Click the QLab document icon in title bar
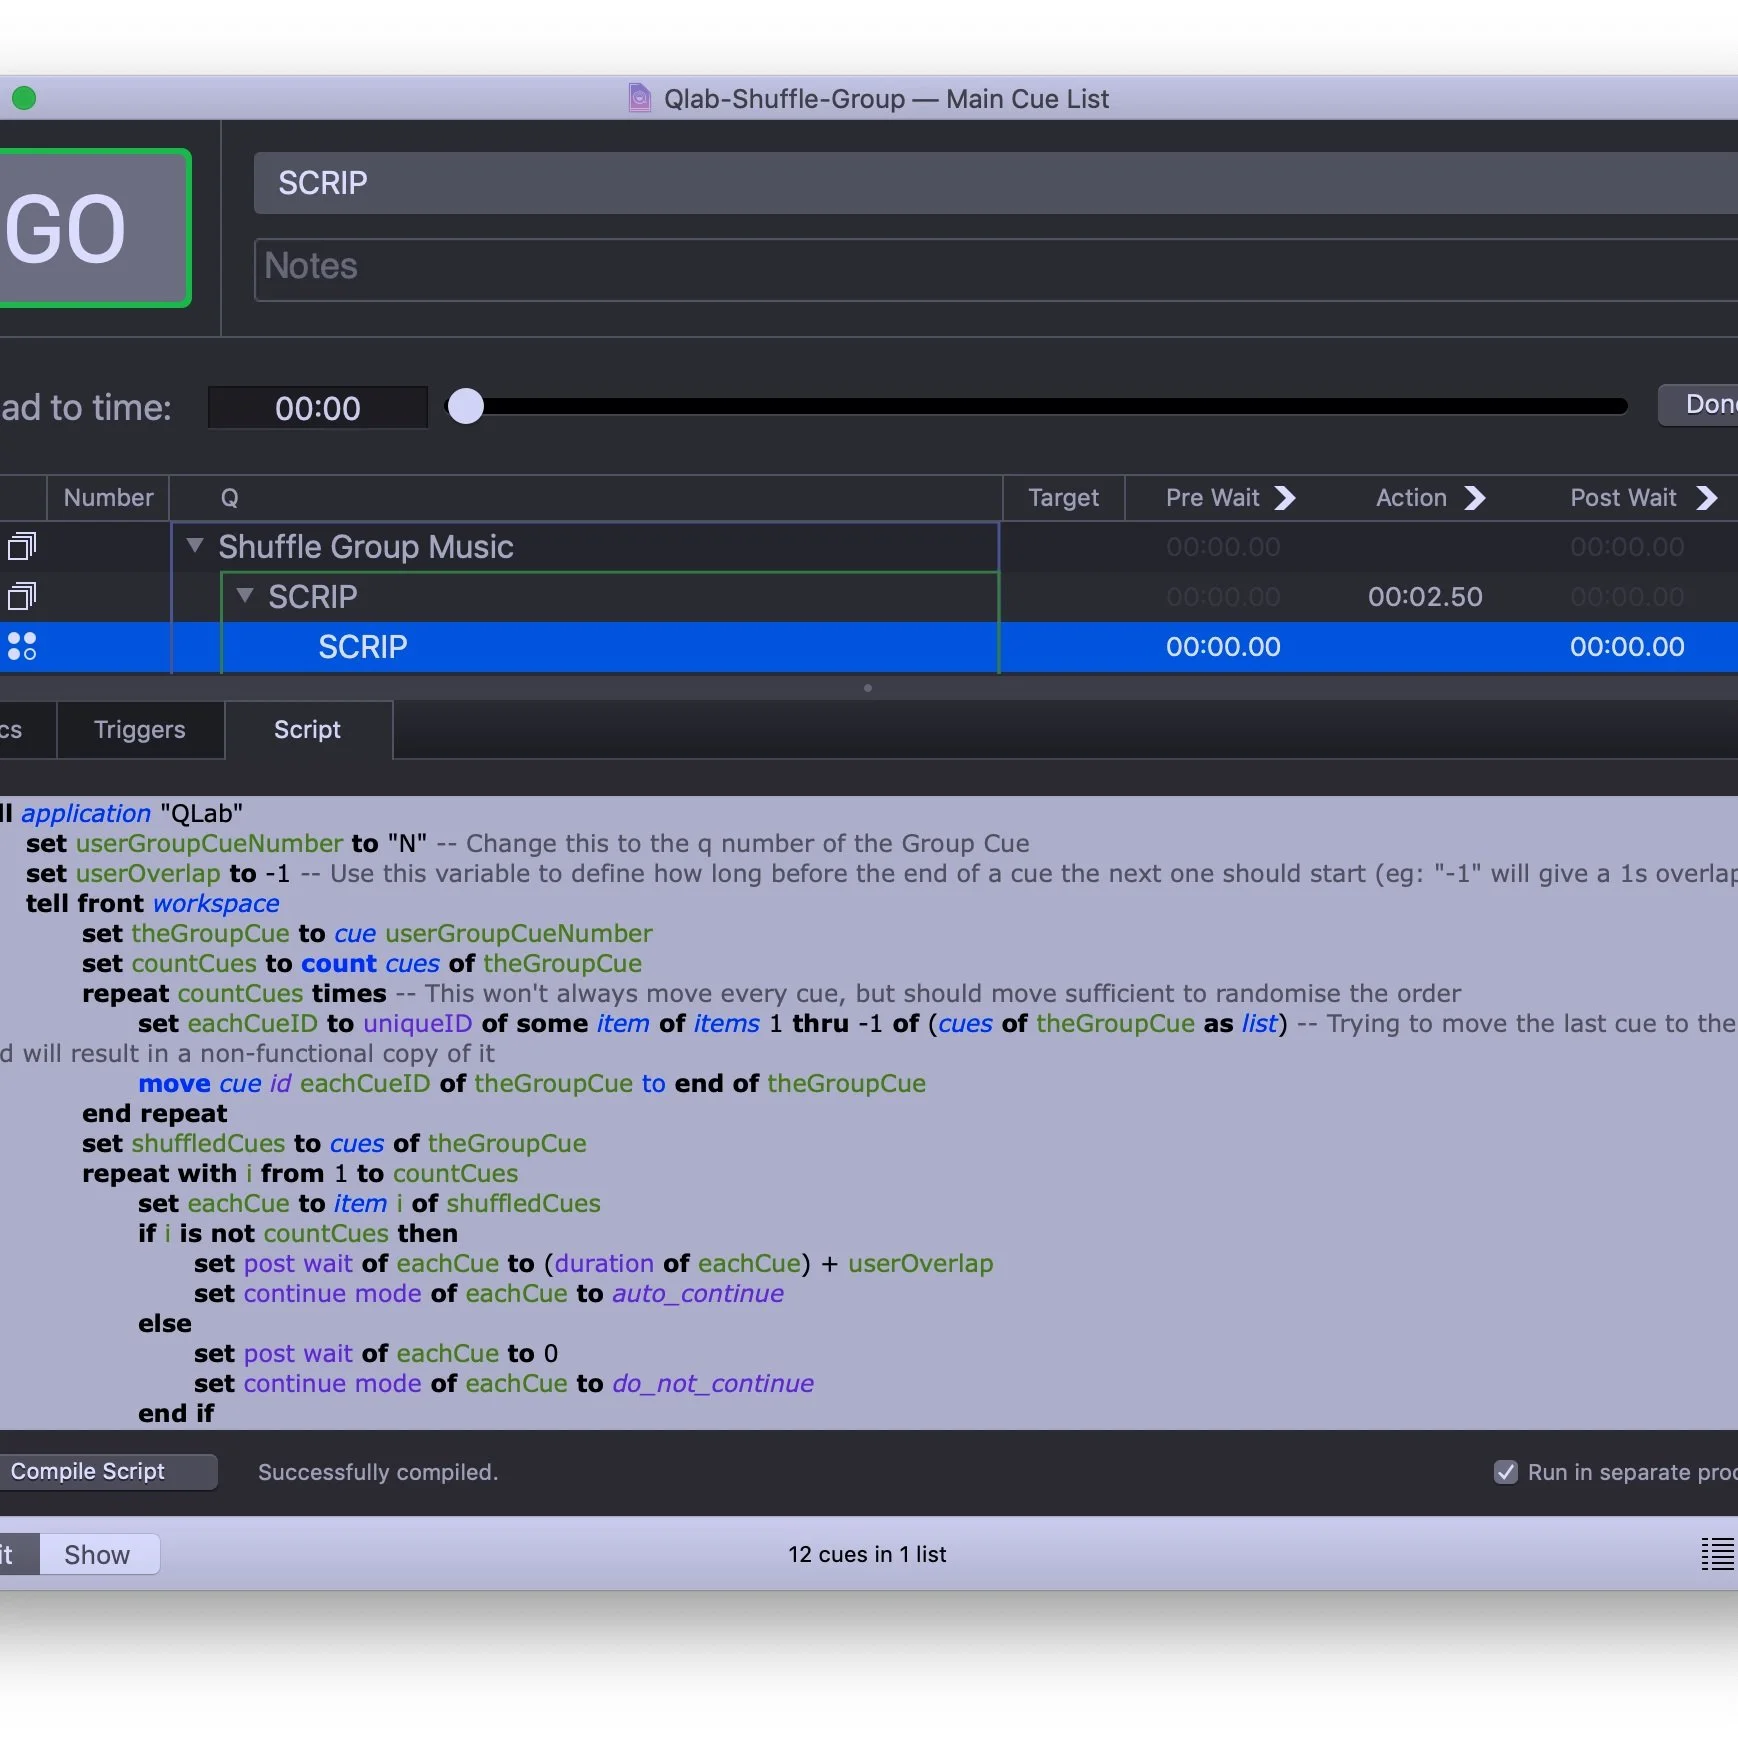 (x=639, y=98)
